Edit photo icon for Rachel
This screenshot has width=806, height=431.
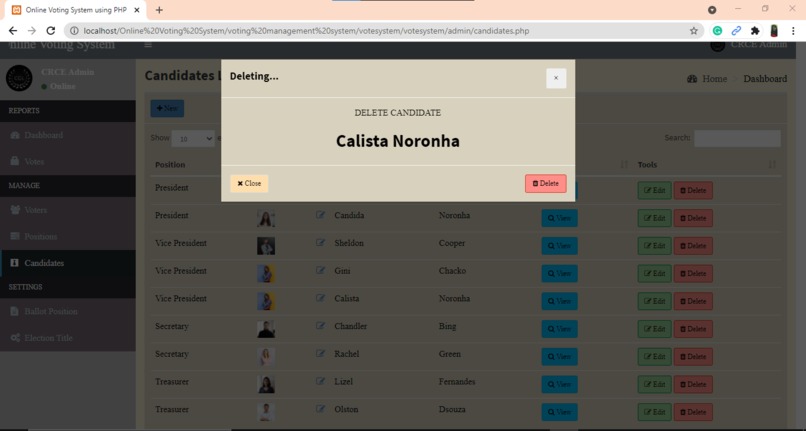[x=320, y=354]
